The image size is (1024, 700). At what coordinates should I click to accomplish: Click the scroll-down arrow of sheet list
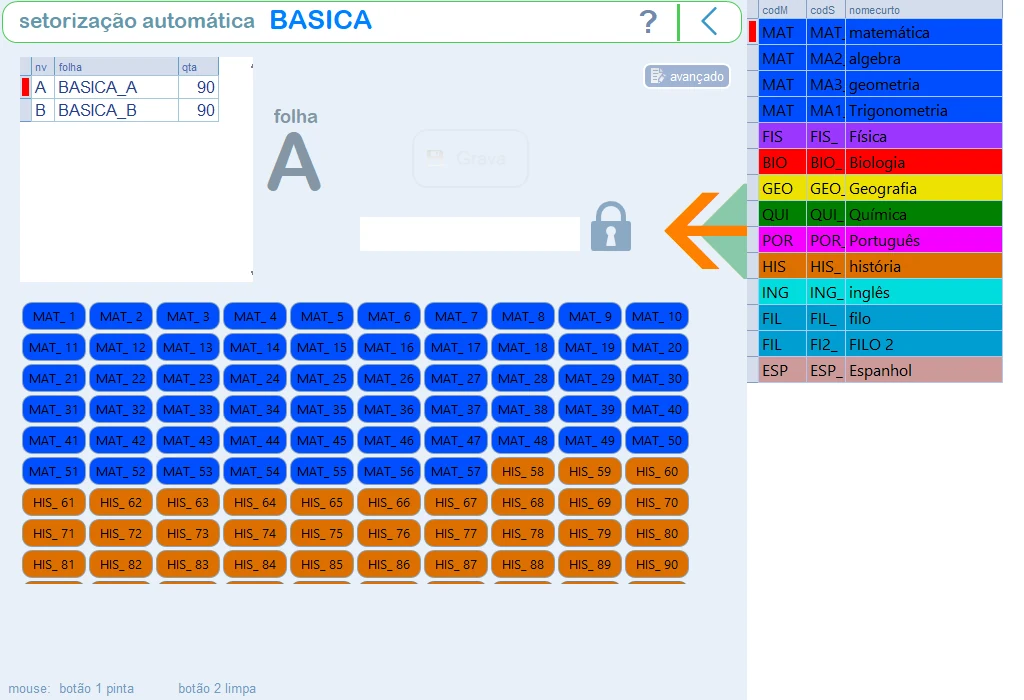[251, 273]
